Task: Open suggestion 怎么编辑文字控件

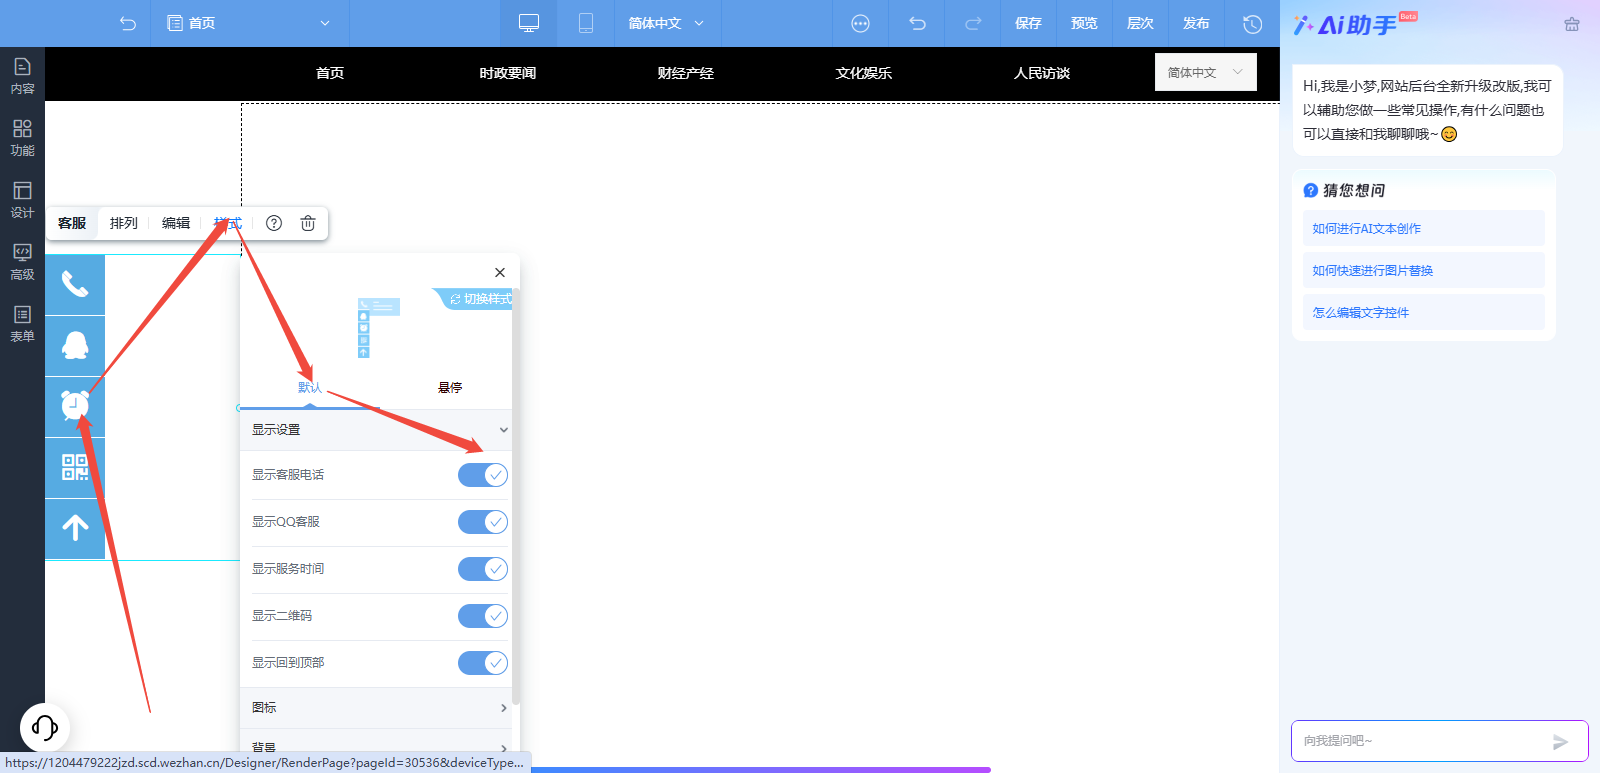Action: [1423, 312]
